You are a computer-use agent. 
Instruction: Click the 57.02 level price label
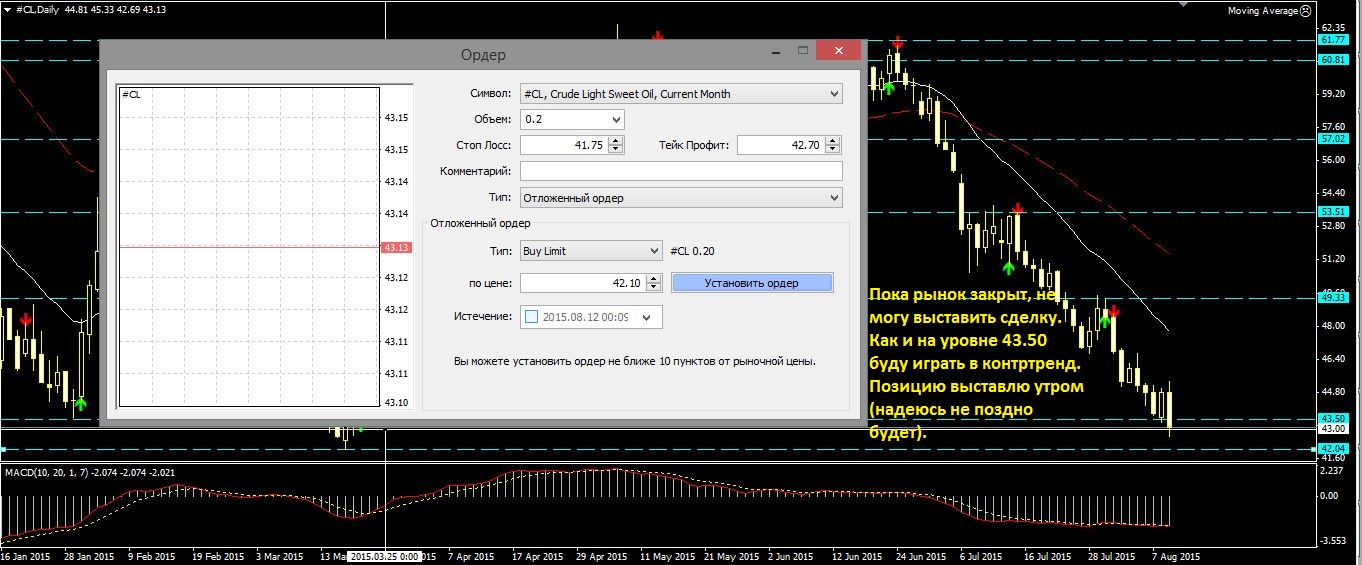coord(1333,139)
